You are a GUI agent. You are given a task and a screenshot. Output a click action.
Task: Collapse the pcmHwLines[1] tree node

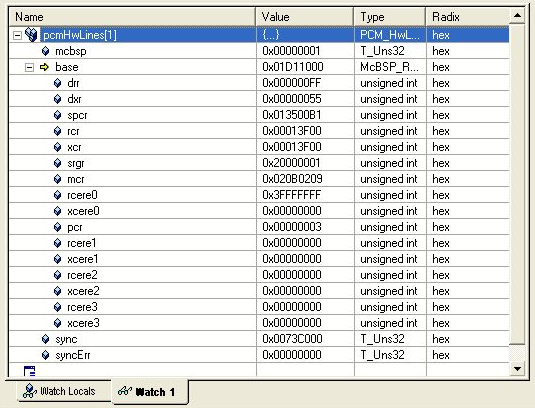(17, 35)
